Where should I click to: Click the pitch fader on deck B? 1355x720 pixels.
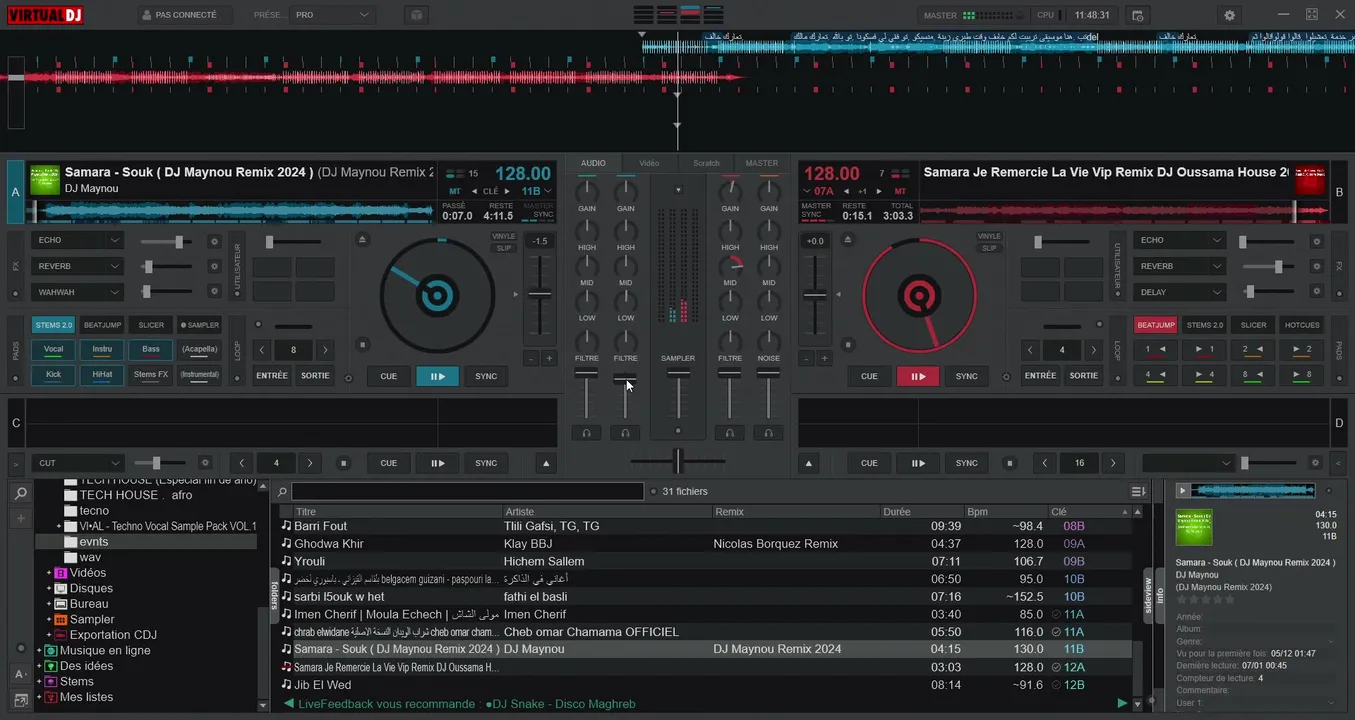[816, 295]
